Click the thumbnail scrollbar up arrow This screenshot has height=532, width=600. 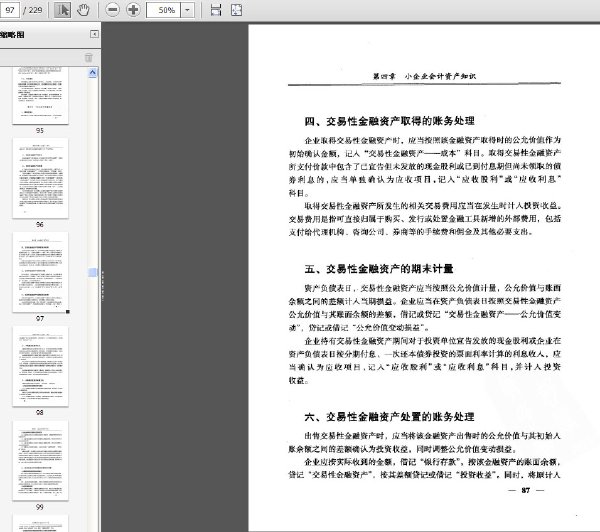[93, 72]
